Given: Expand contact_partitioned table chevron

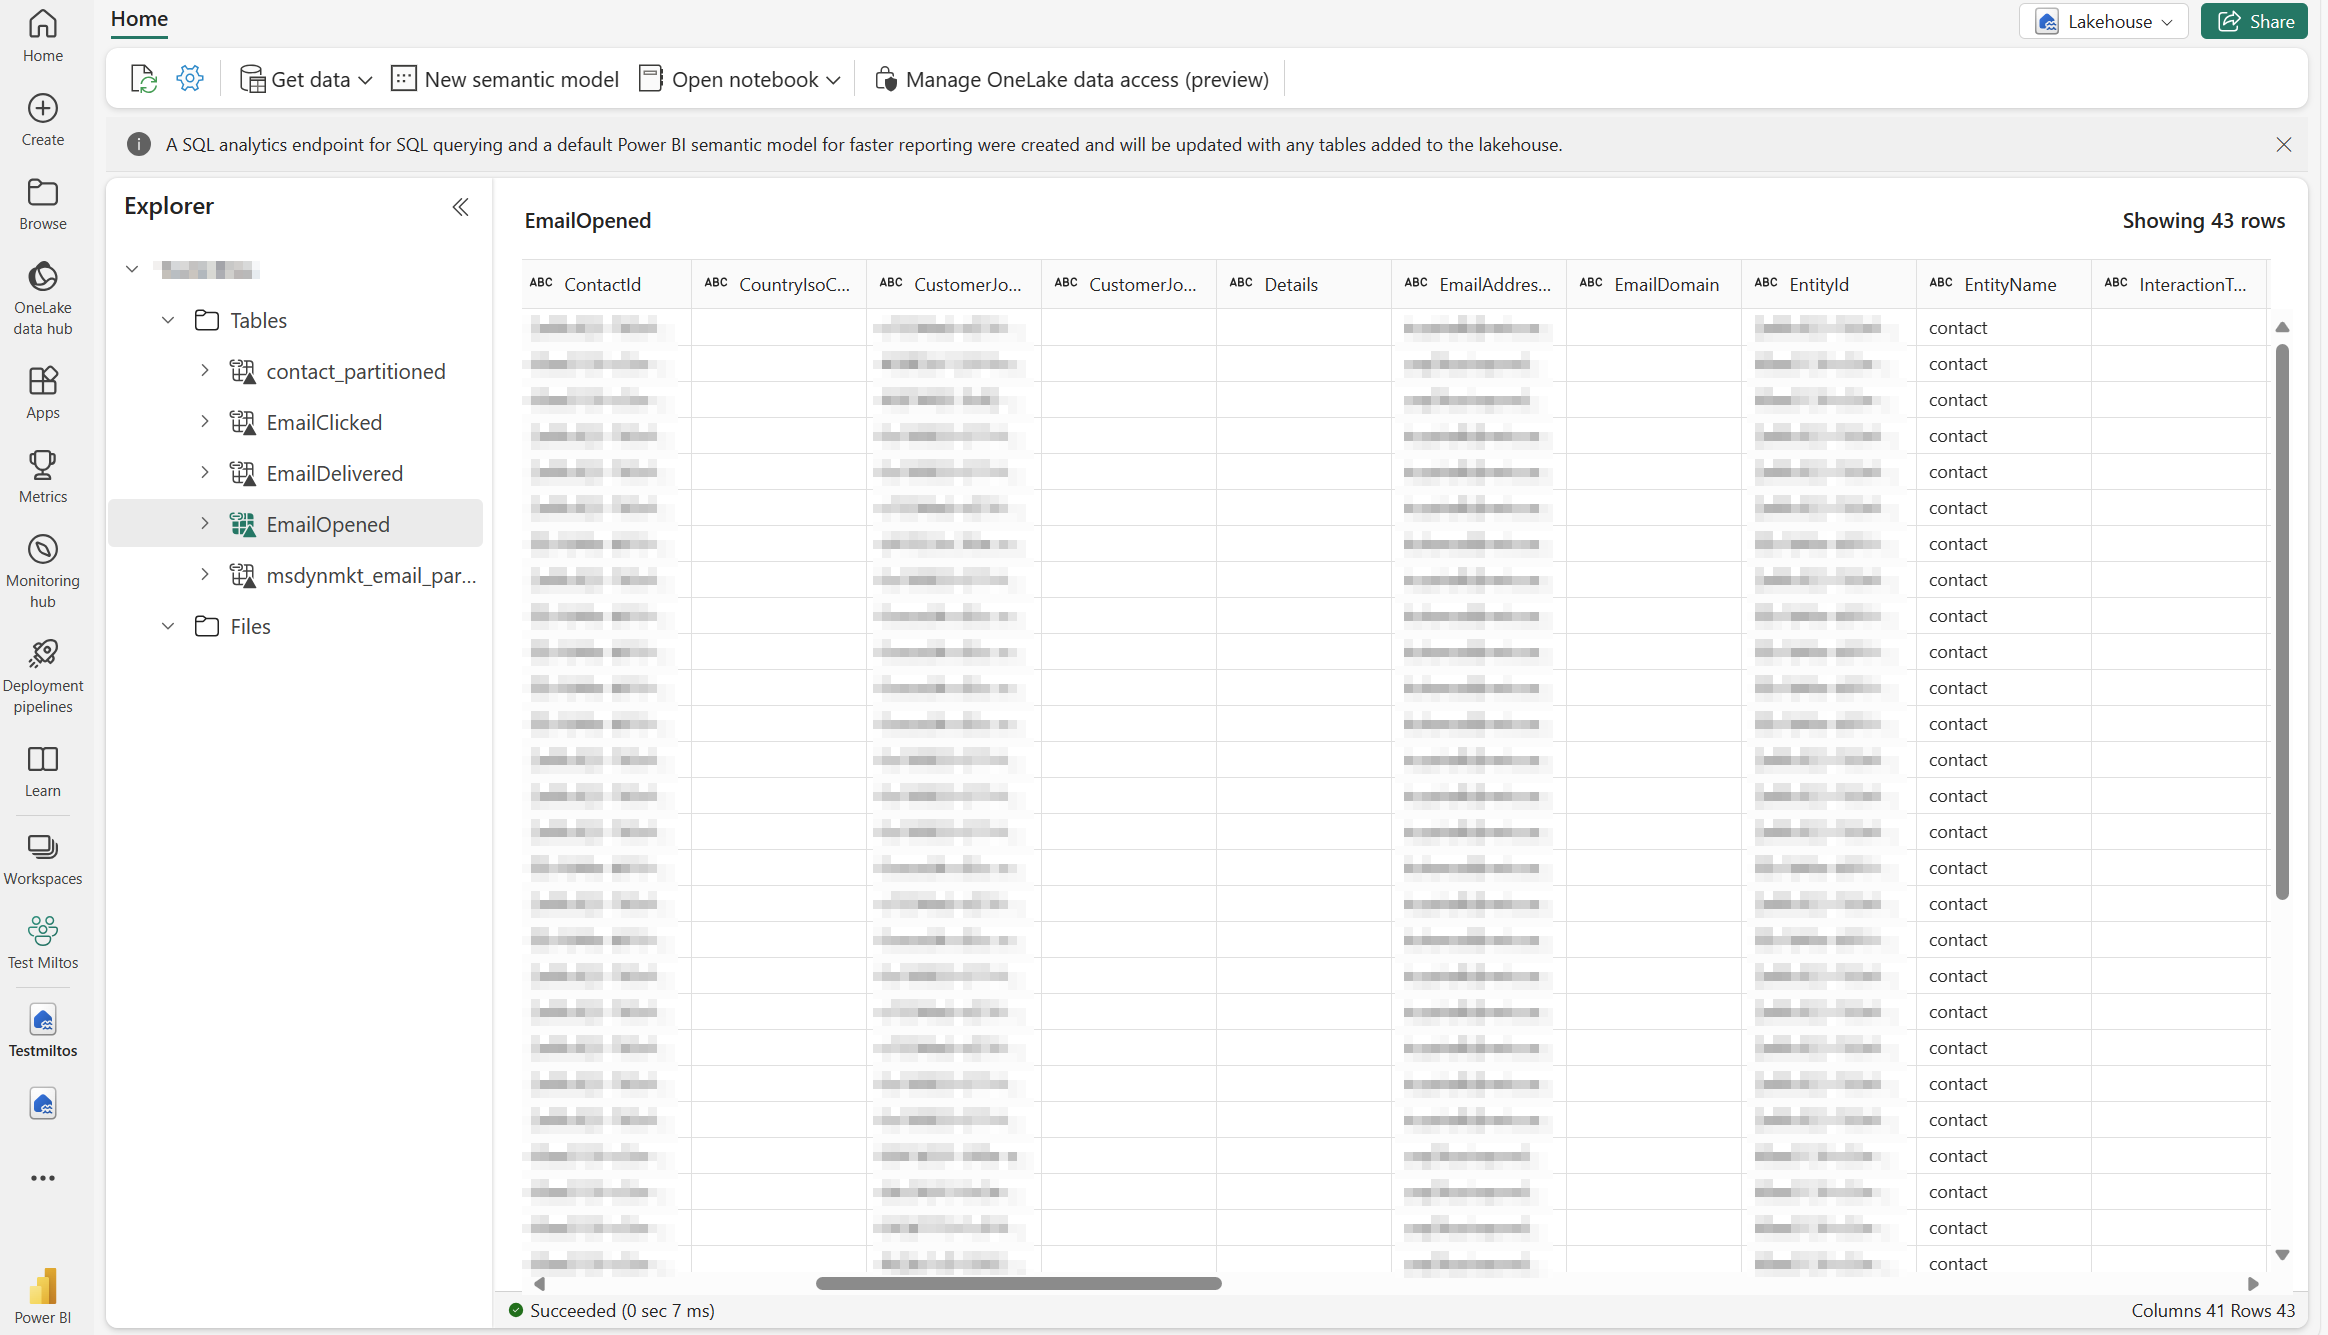Looking at the screenshot, I should point(205,371).
